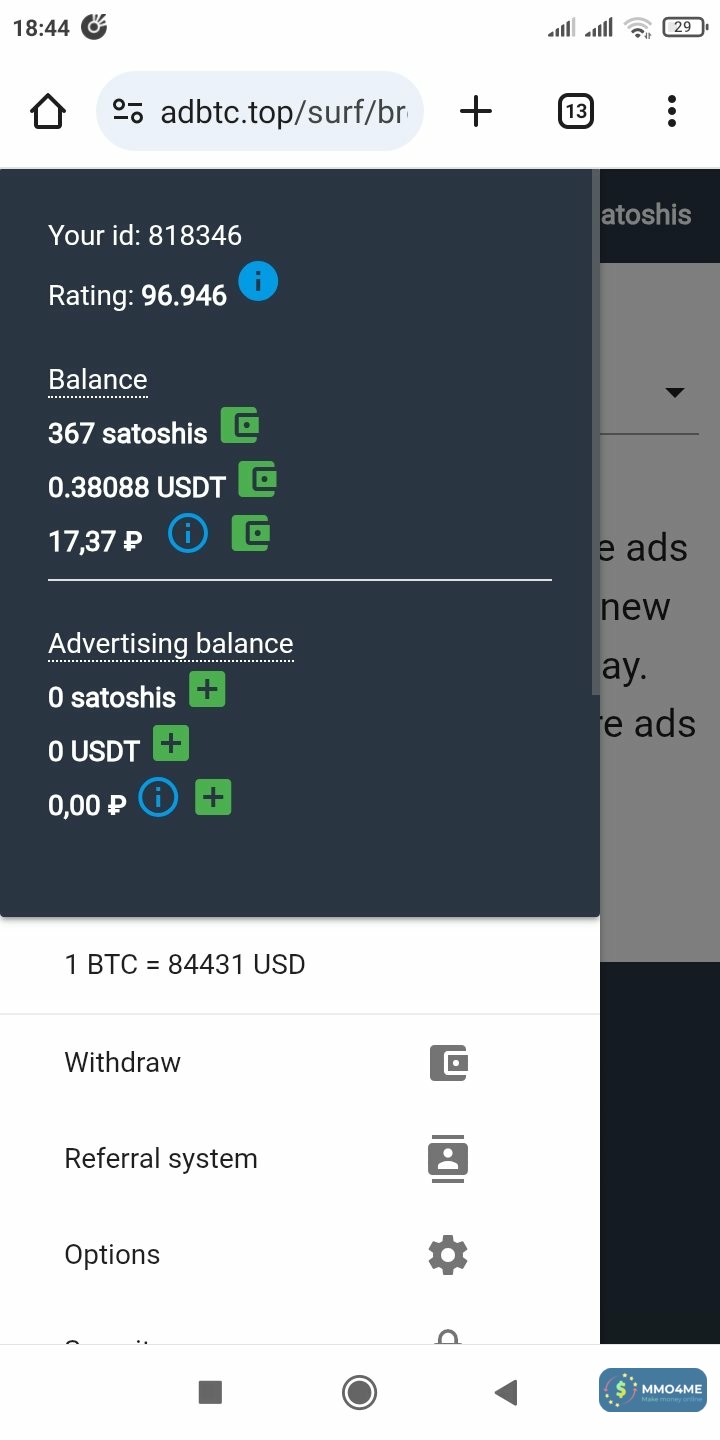The width and height of the screenshot is (720, 1440).
Task: Tap the plus icon beside 0,00 ₽
Action: pos(213,798)
